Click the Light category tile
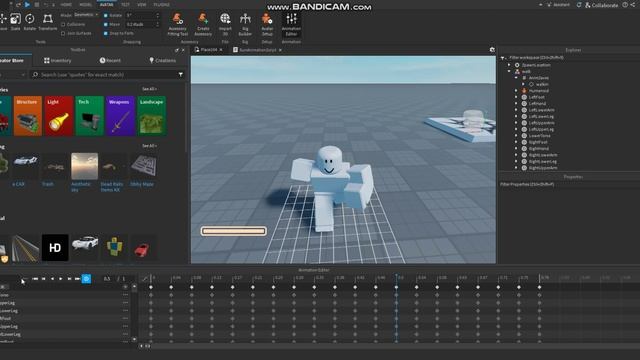 click(59, 116)
